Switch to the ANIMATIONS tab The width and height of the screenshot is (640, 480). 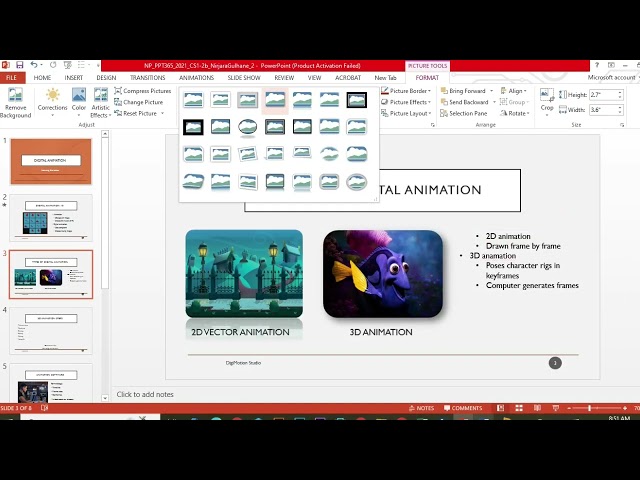[196, 78]
